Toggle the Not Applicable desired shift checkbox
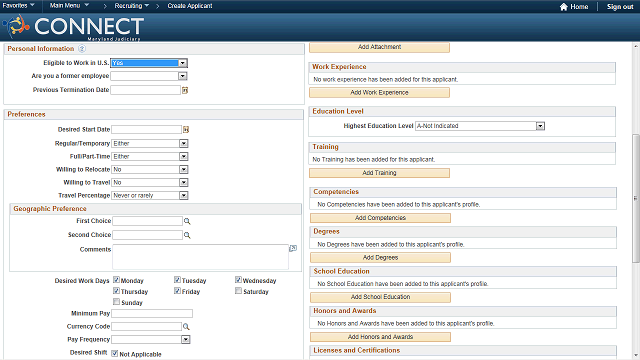The image size is (640, 360). tap(115, 353)
